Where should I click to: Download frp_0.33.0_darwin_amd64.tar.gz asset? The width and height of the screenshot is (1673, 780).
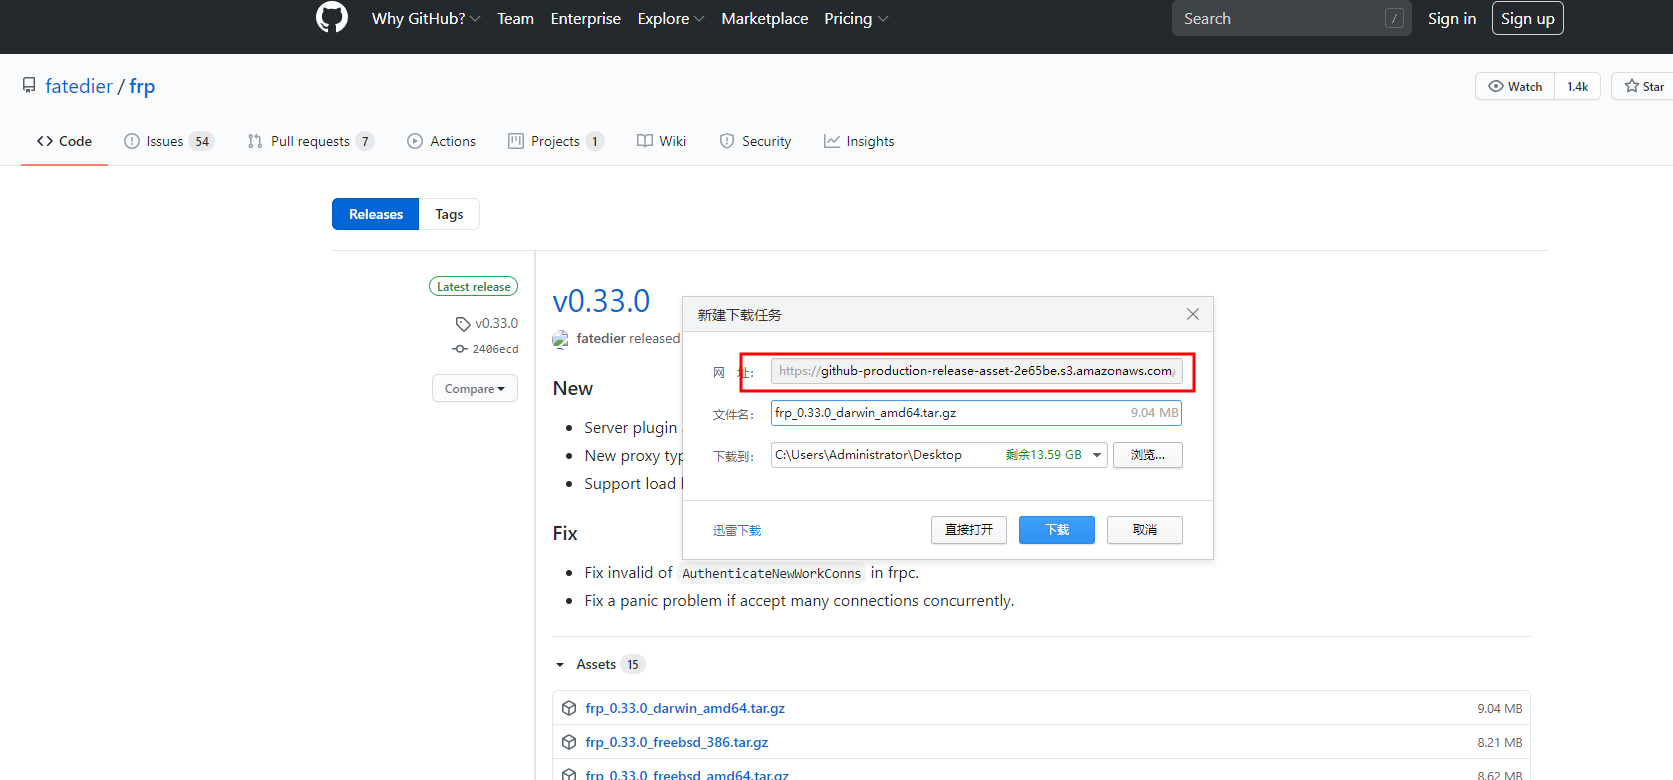point(685,708)
